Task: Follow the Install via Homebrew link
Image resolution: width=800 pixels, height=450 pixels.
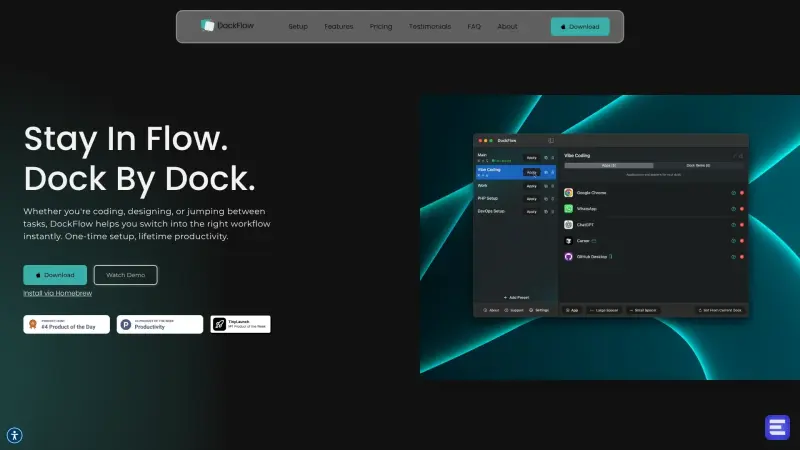Action: pyautogui.click(x=58, y=293)
